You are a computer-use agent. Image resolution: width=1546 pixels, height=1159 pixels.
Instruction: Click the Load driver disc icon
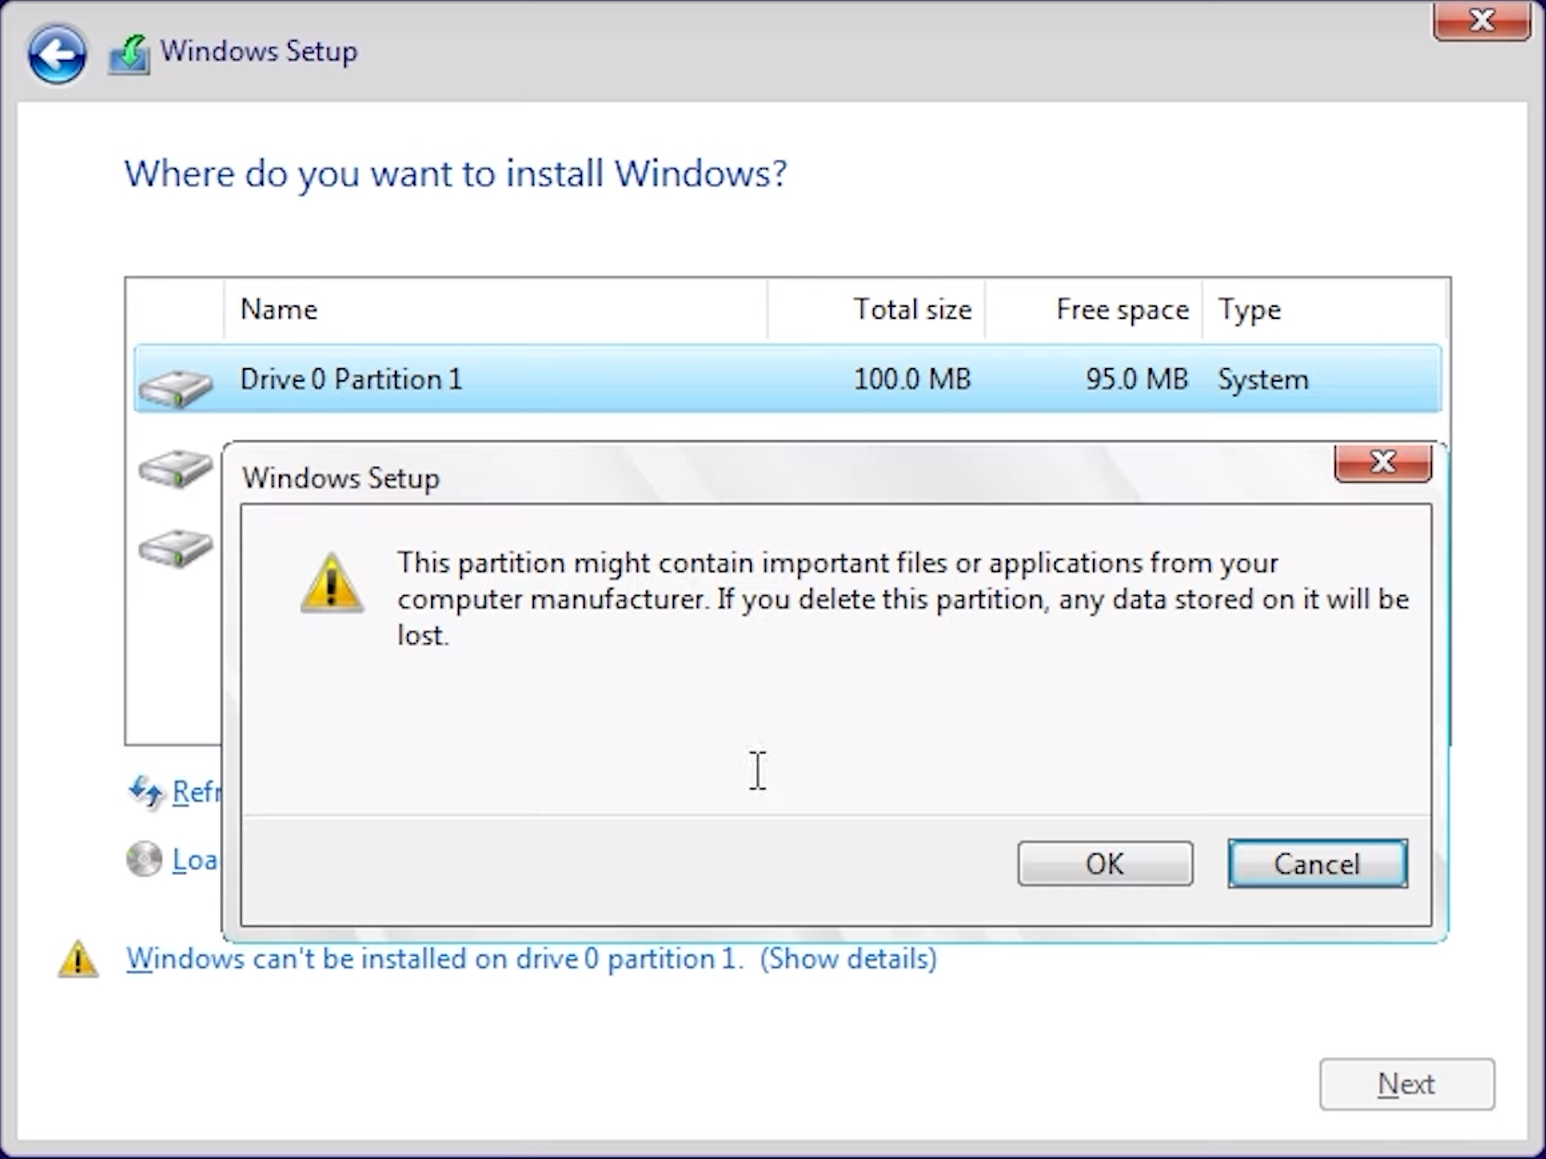[x=144, y=859]
